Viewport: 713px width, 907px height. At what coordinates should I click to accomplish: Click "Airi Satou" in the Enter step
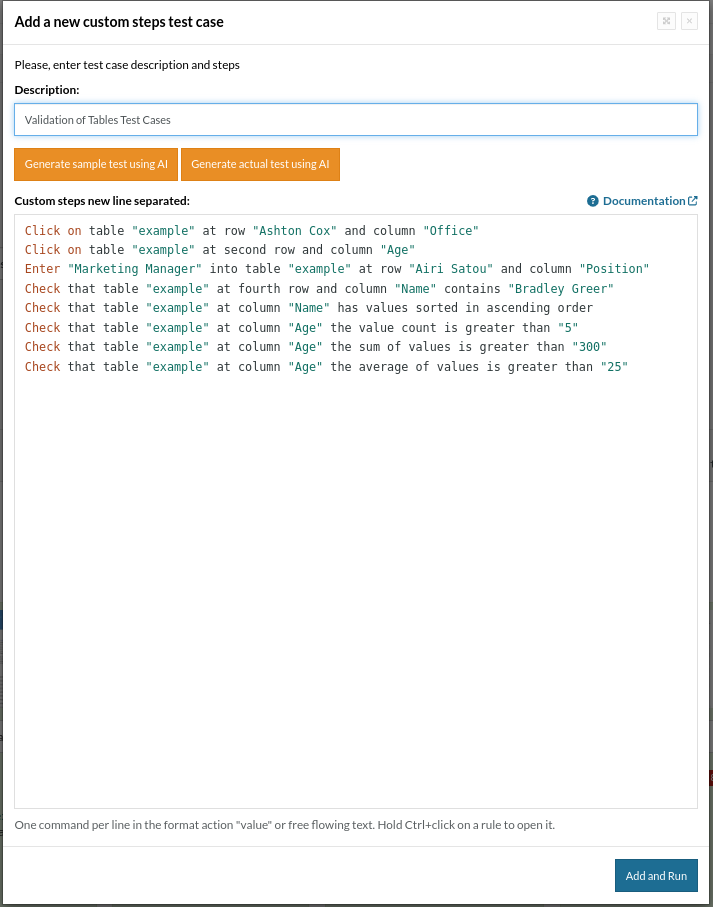pos(451,269)
